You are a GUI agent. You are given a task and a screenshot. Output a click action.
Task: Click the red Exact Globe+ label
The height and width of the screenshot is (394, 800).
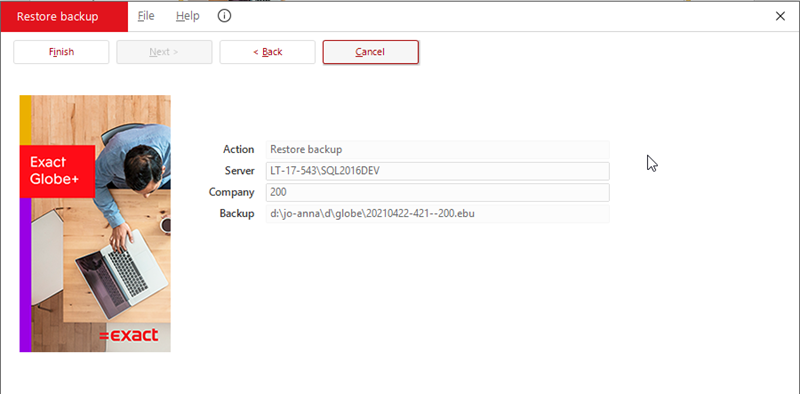point(57,171)
